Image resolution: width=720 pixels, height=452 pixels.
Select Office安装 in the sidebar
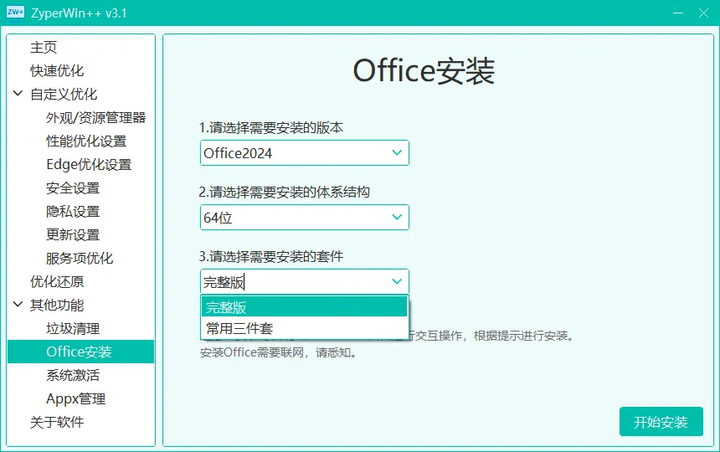tap(81, 352)
